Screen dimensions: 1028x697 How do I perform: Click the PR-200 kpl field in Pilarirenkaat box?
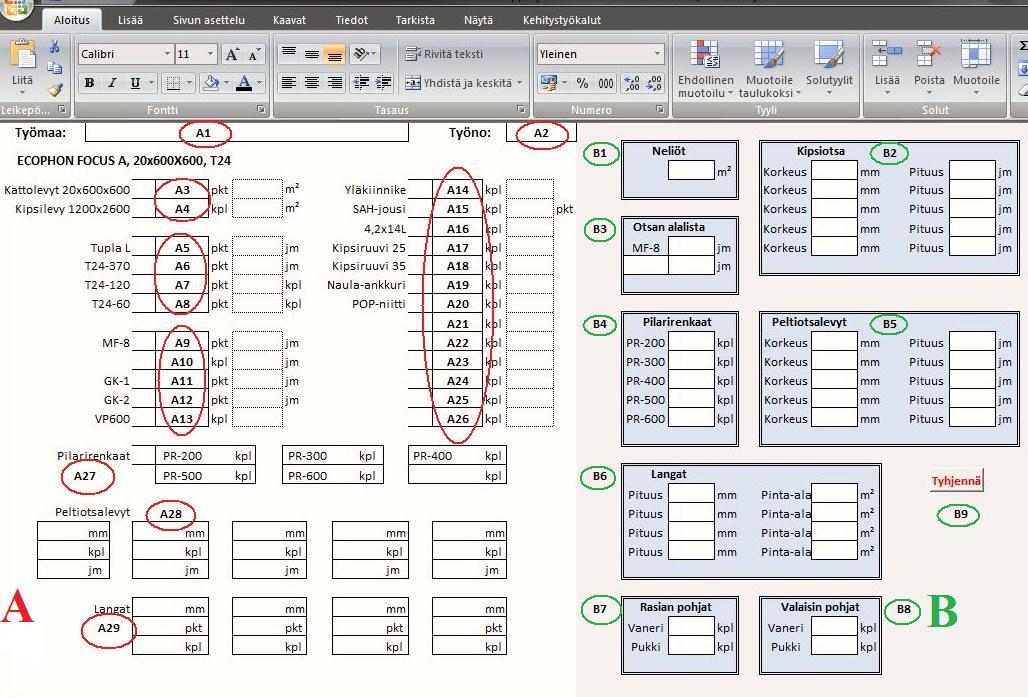pos(691,342)
